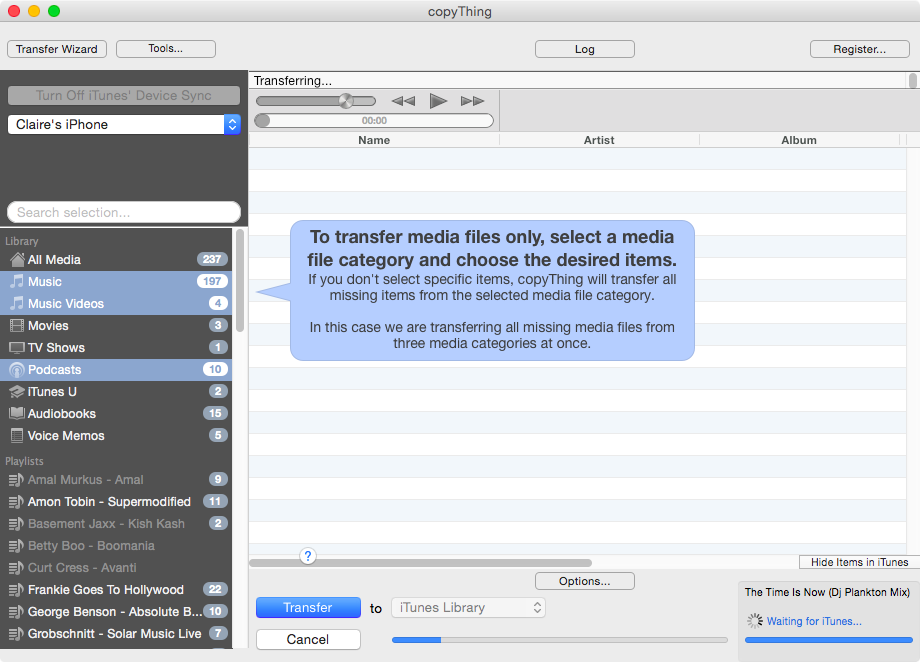Screen dimensions: 920x662
Task: Sort the list by Name column
Action: [x=374, y=140]
